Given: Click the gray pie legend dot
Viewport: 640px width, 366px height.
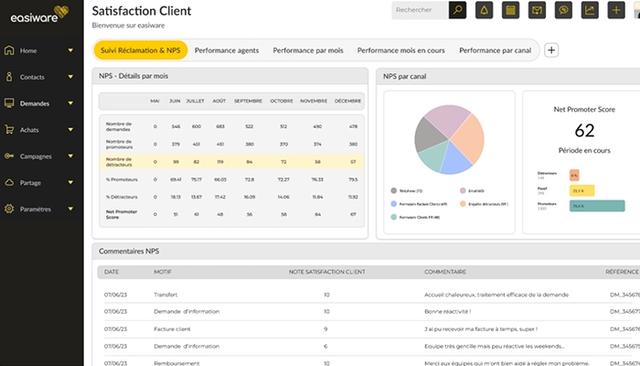Looking at the screenshot, I should click(x=393, y=191).
